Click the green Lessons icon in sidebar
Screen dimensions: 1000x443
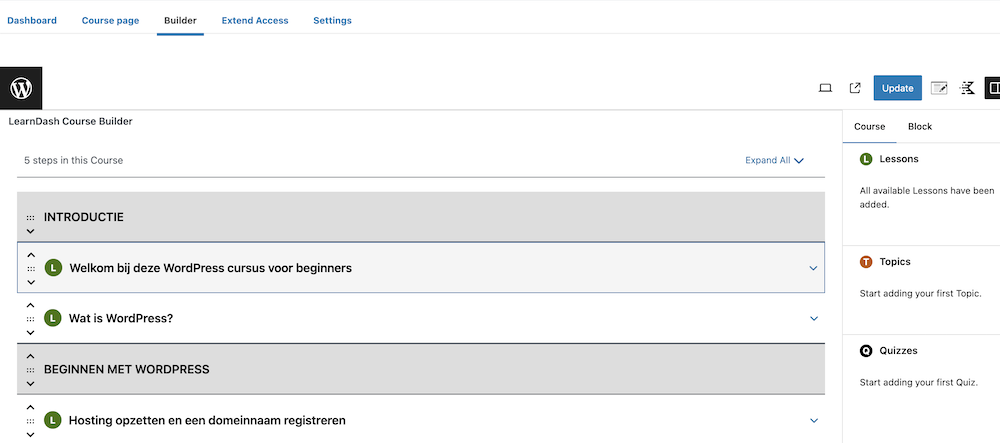[x=866, y=159]
